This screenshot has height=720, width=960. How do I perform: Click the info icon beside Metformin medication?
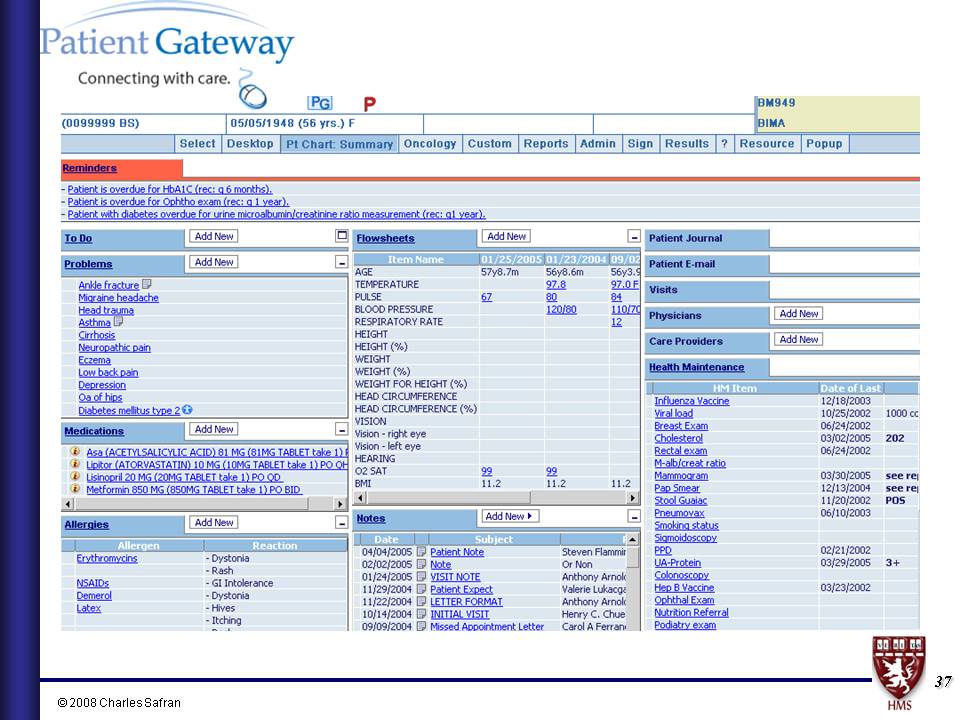point(75,489)
